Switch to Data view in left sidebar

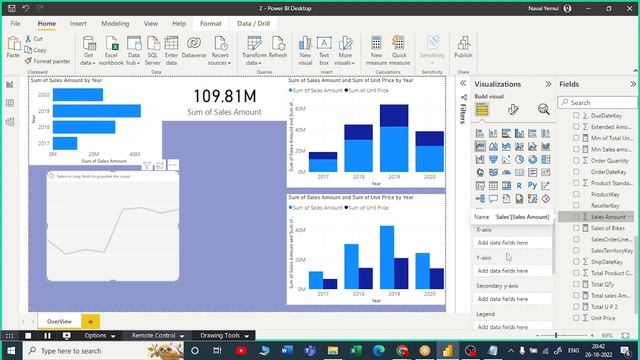(10, 103)
